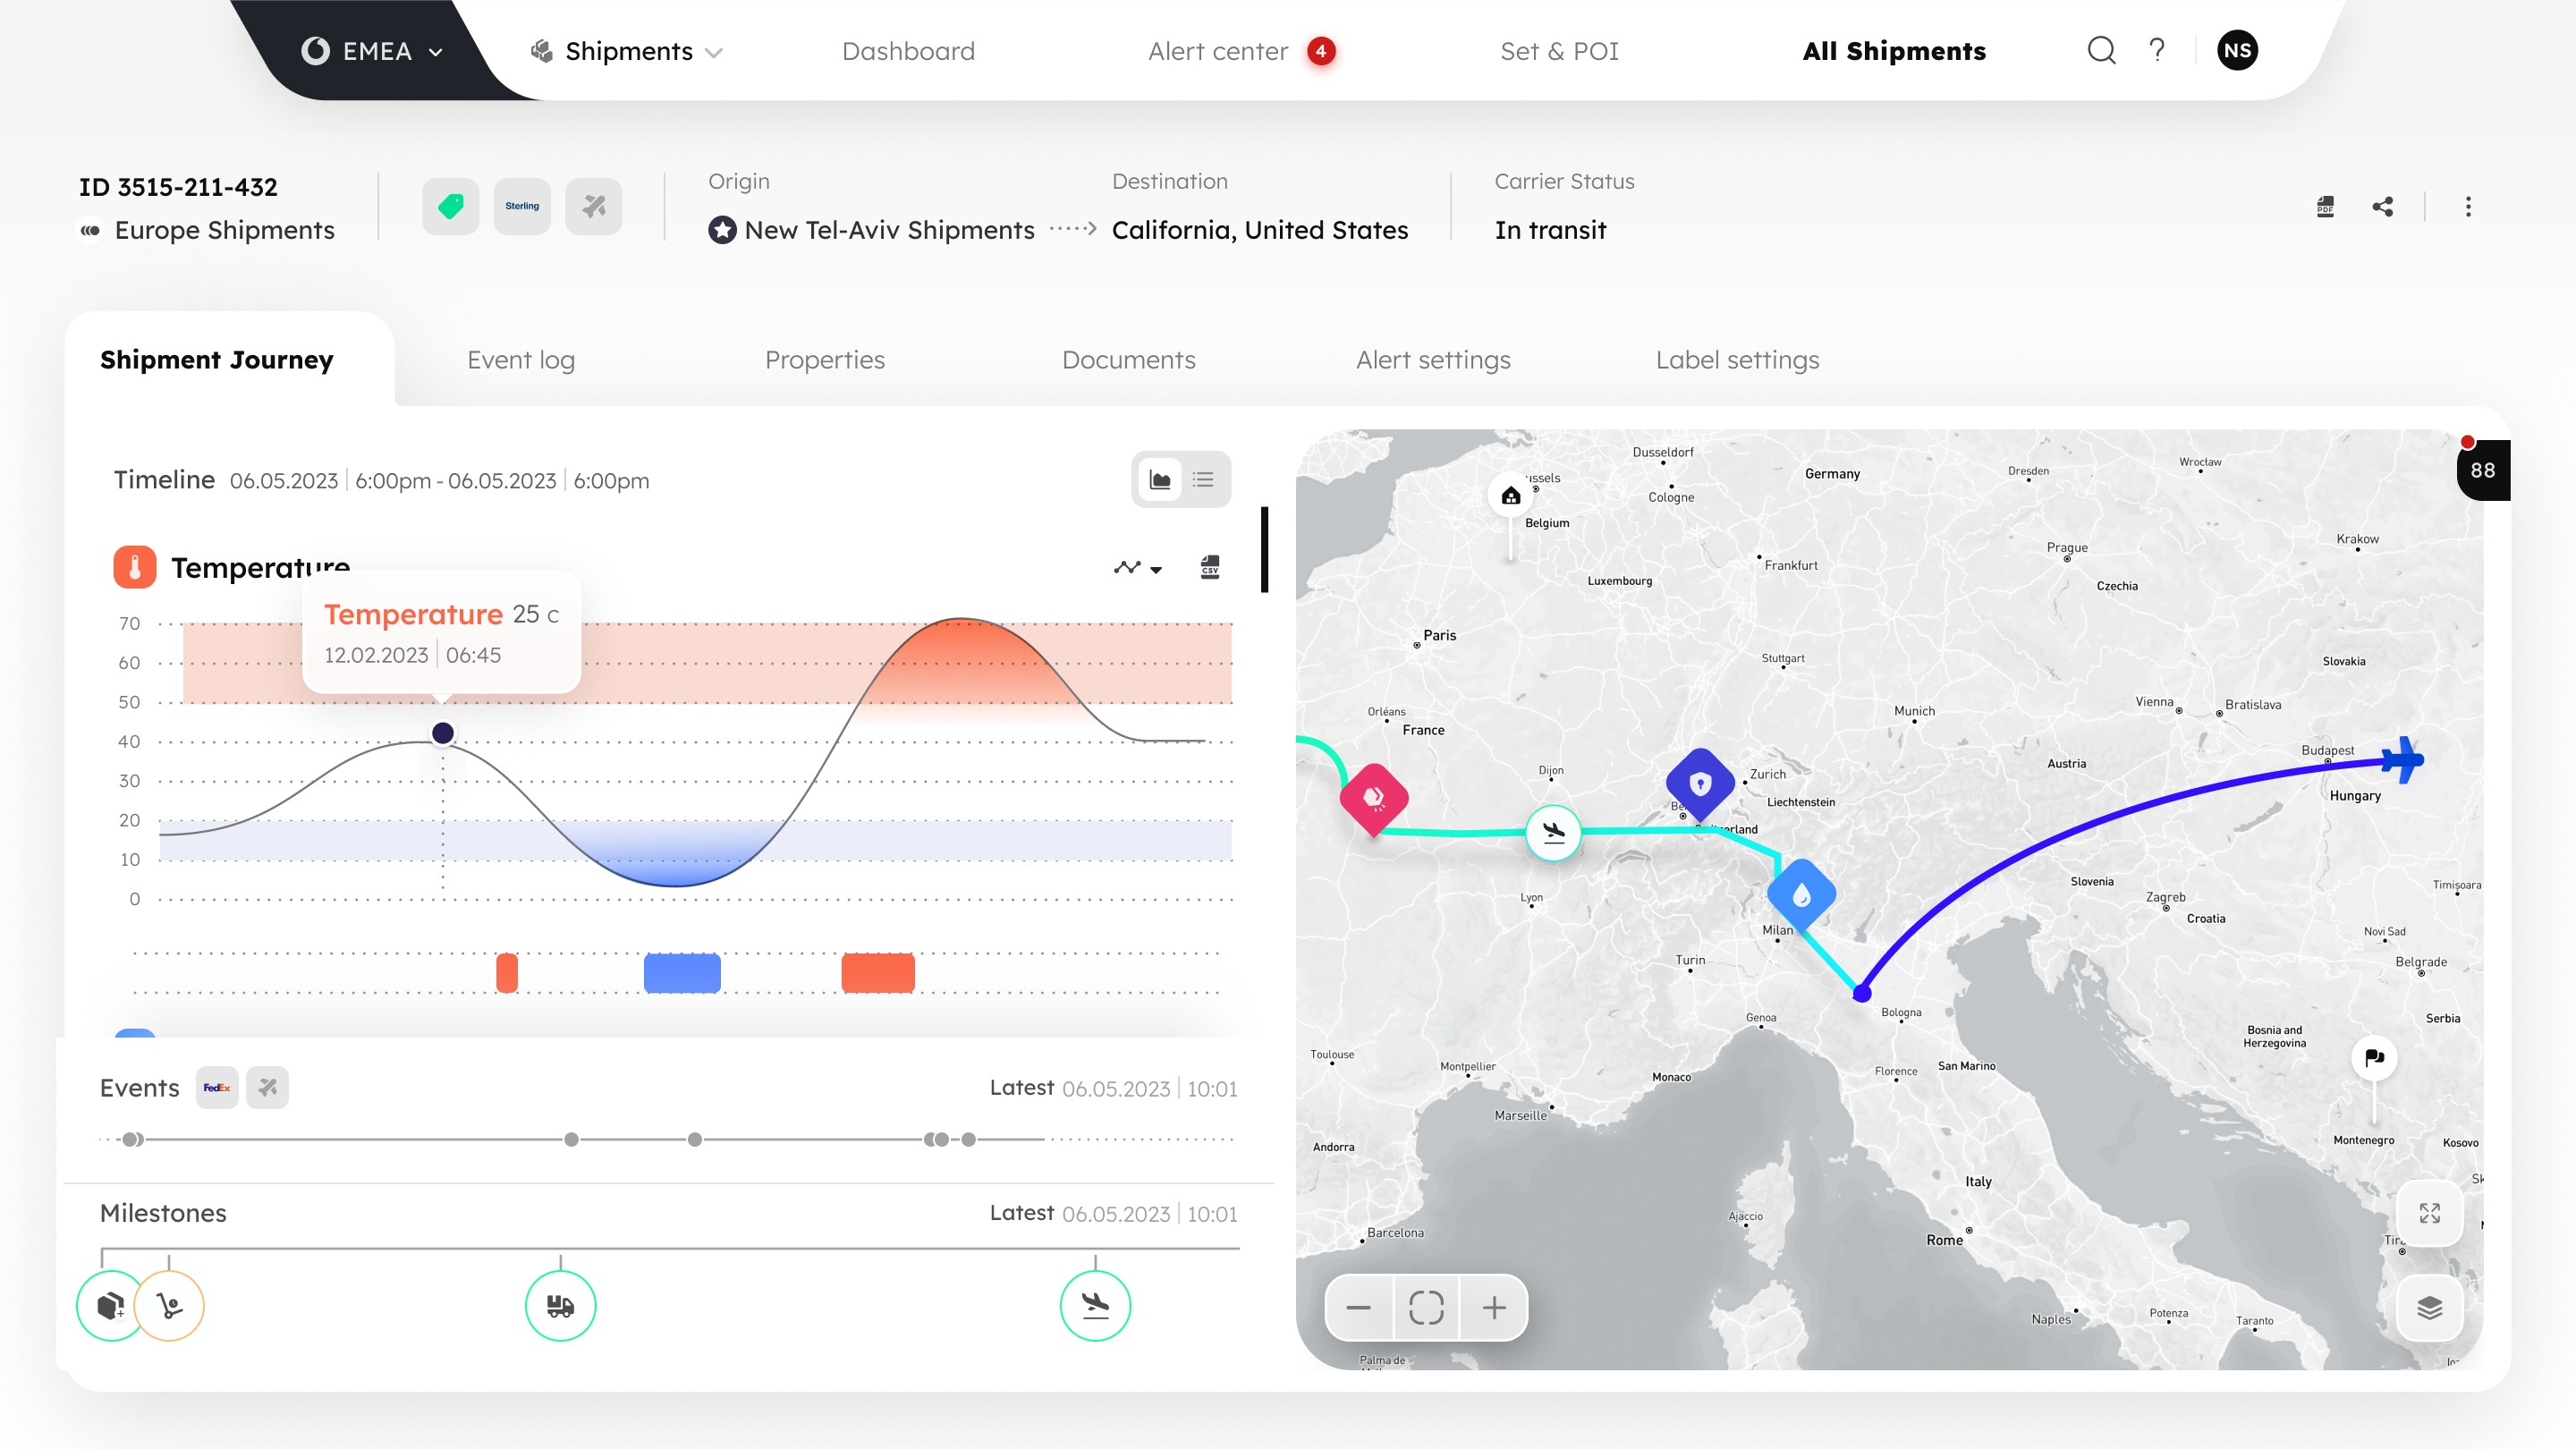Viewport: 2576px width, 1449px height.
Task: Zoom in on the map
Action: 1493,1307
